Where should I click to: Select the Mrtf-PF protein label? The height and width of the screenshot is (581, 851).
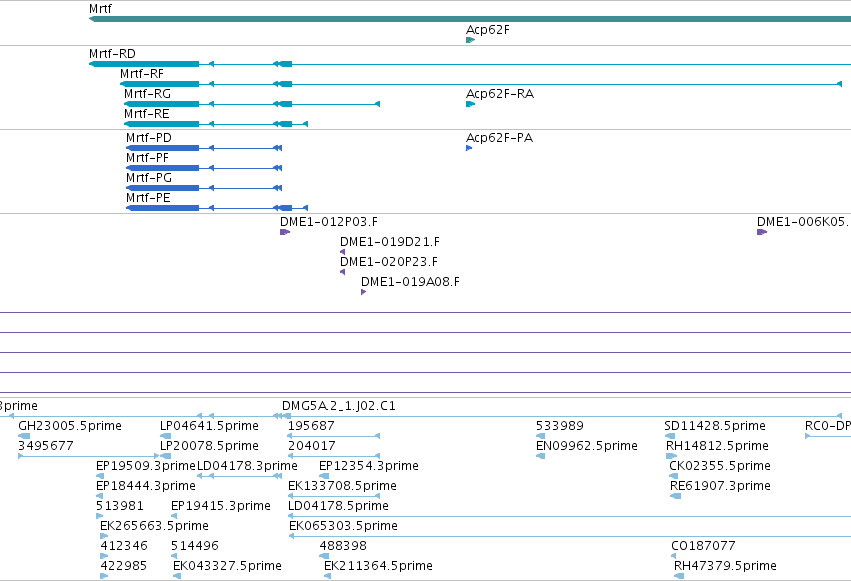[x=147, y=158]
